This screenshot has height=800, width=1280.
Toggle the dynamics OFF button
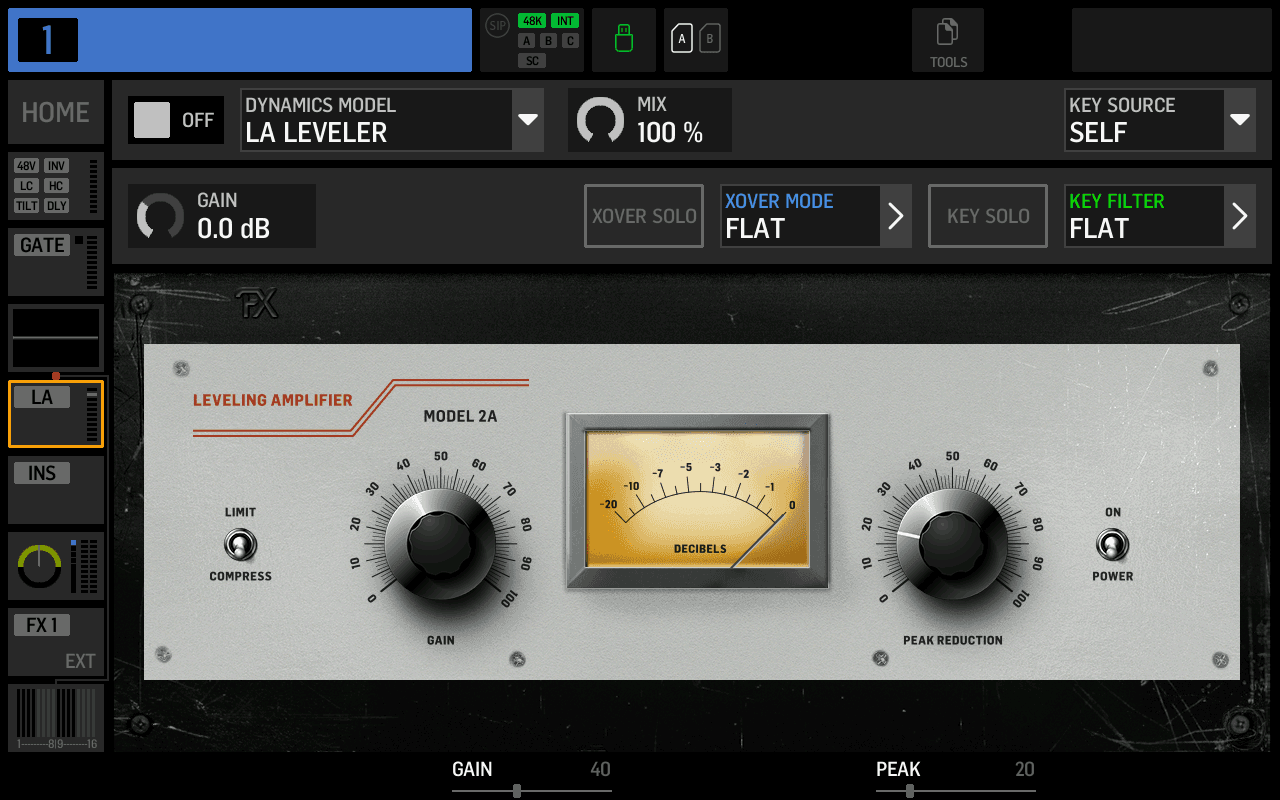[x=176, y=120]
